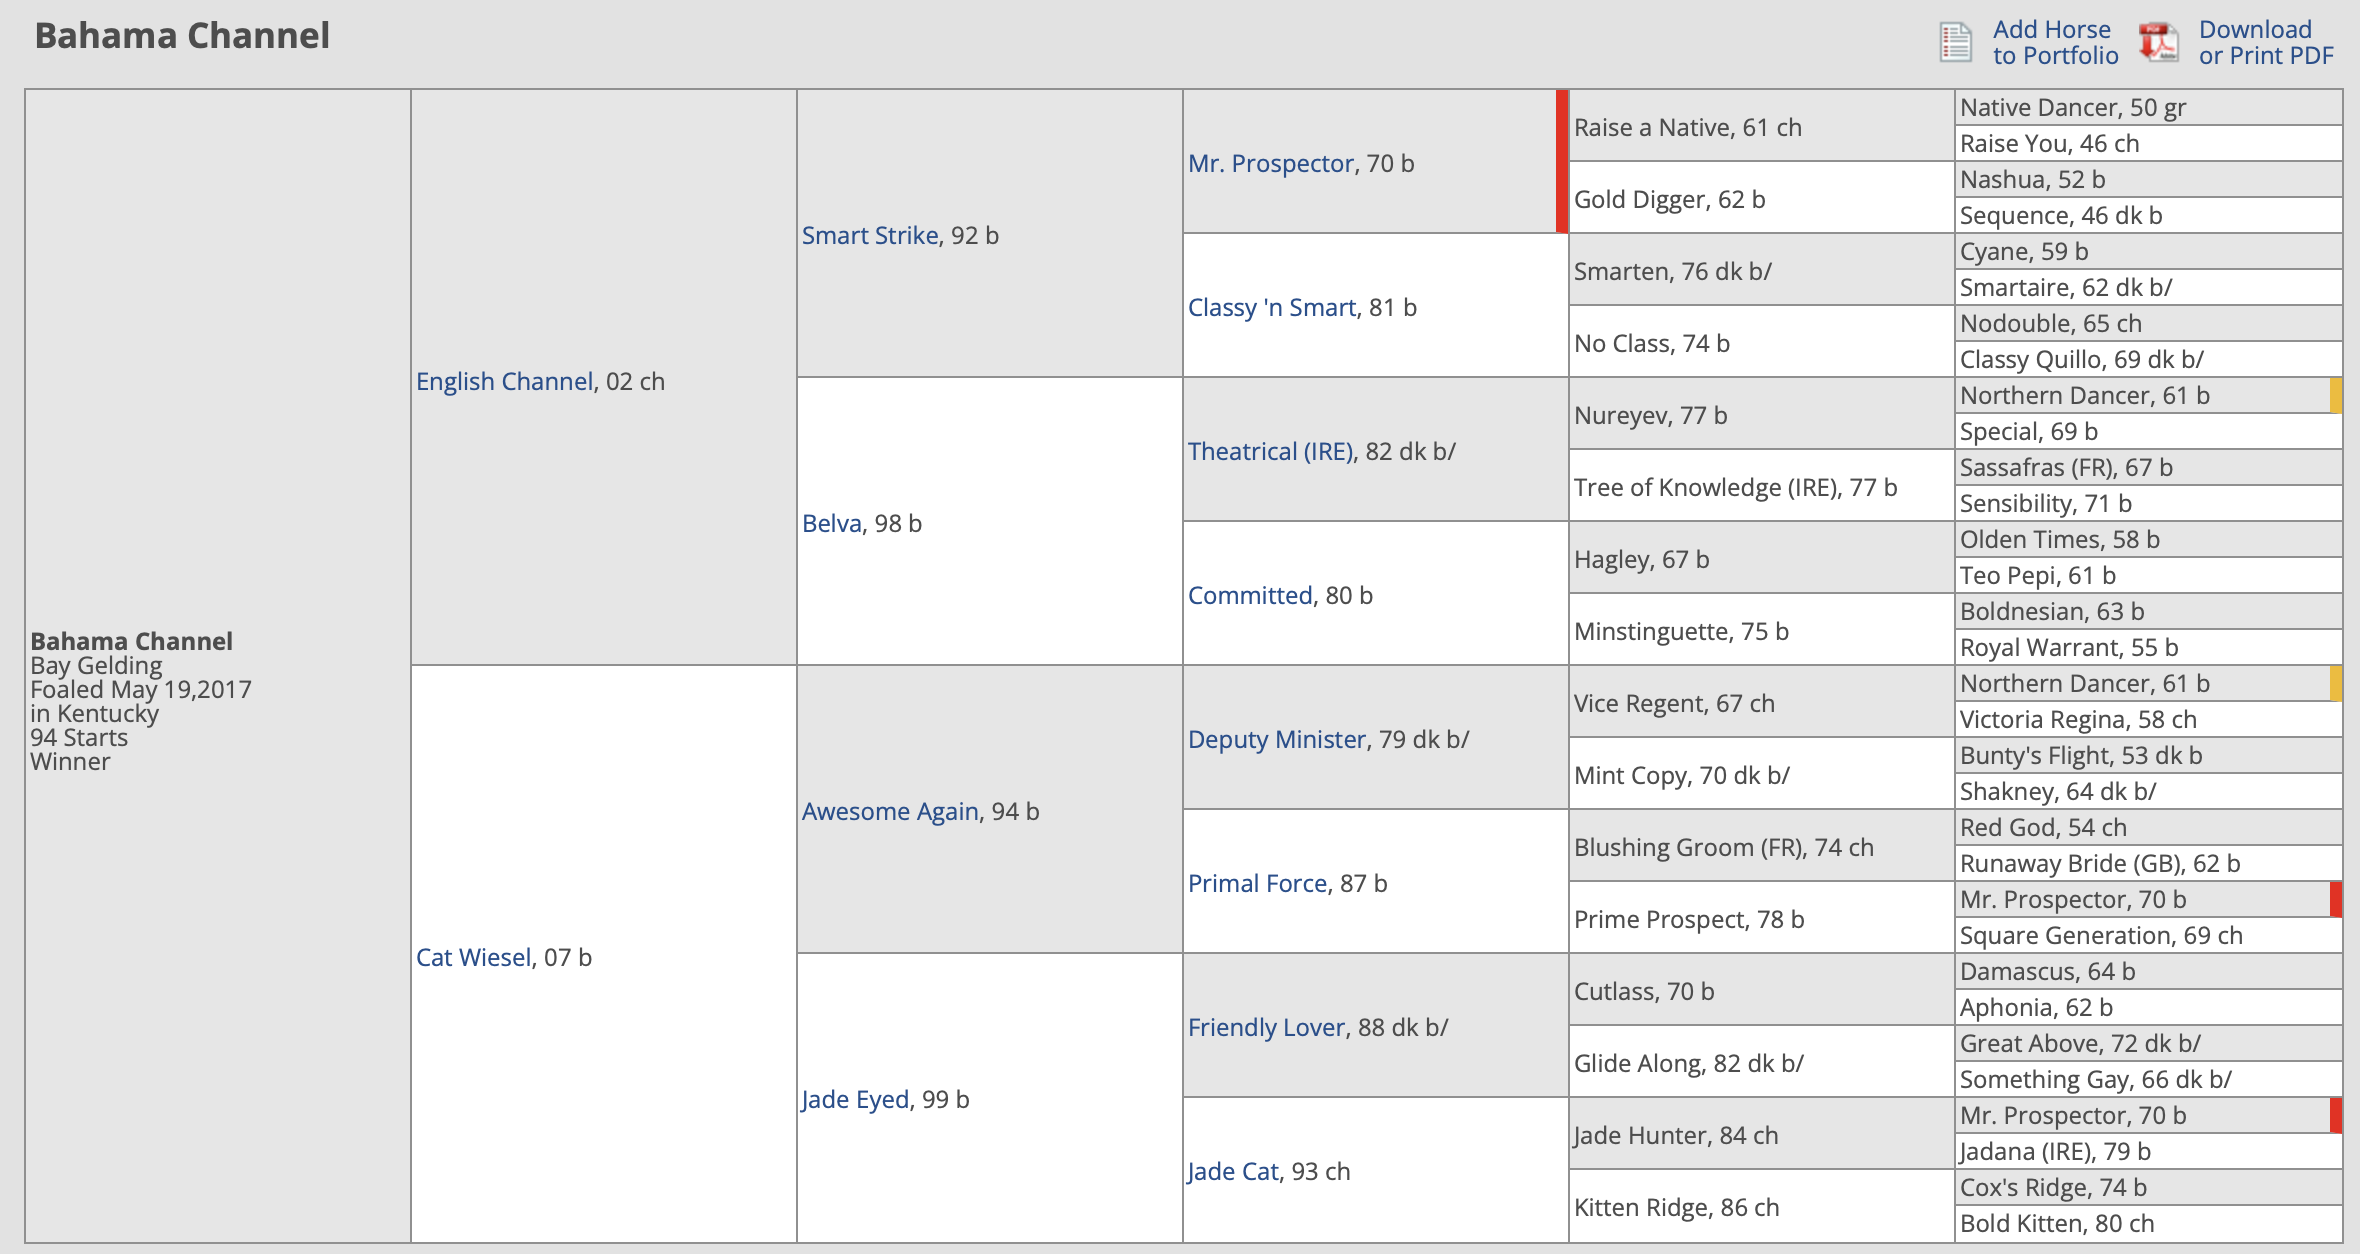This screenshot has width=2360, height=1254.
Task: Open the English Channel horse page
Action: 504,381
